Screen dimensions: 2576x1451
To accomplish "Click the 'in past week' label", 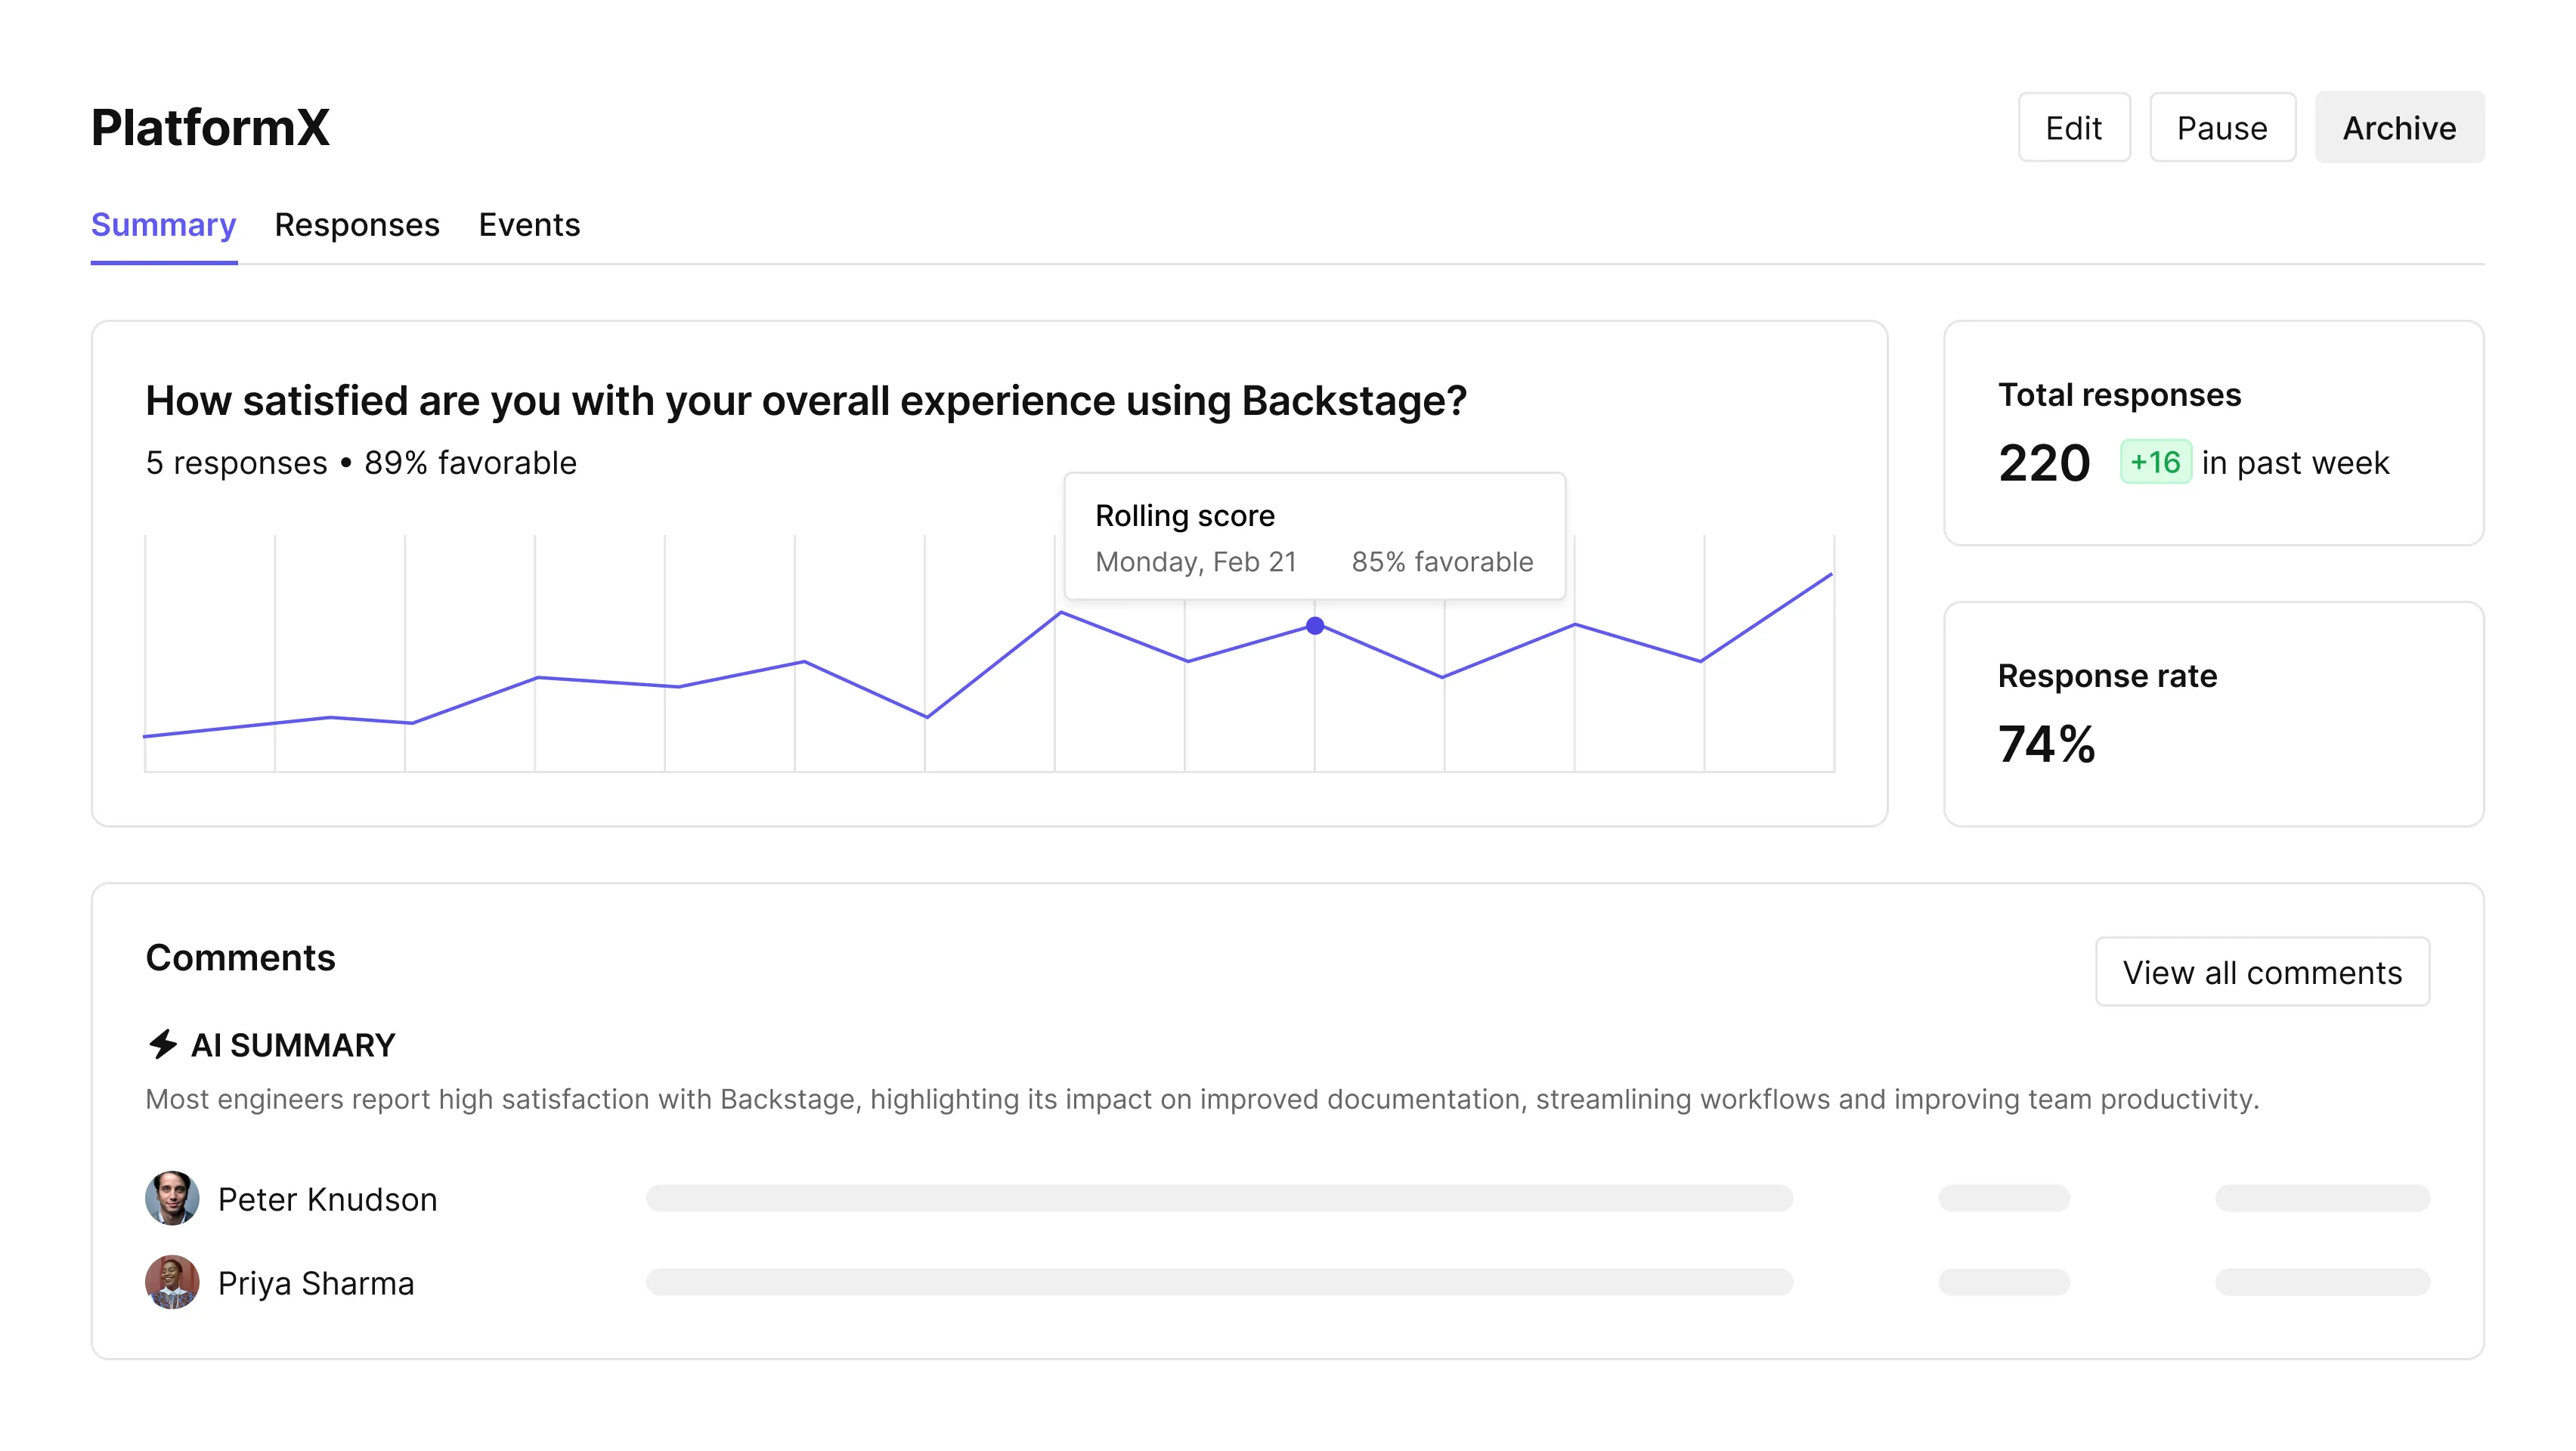I will pyautogui.click(x=2295, y=463).
